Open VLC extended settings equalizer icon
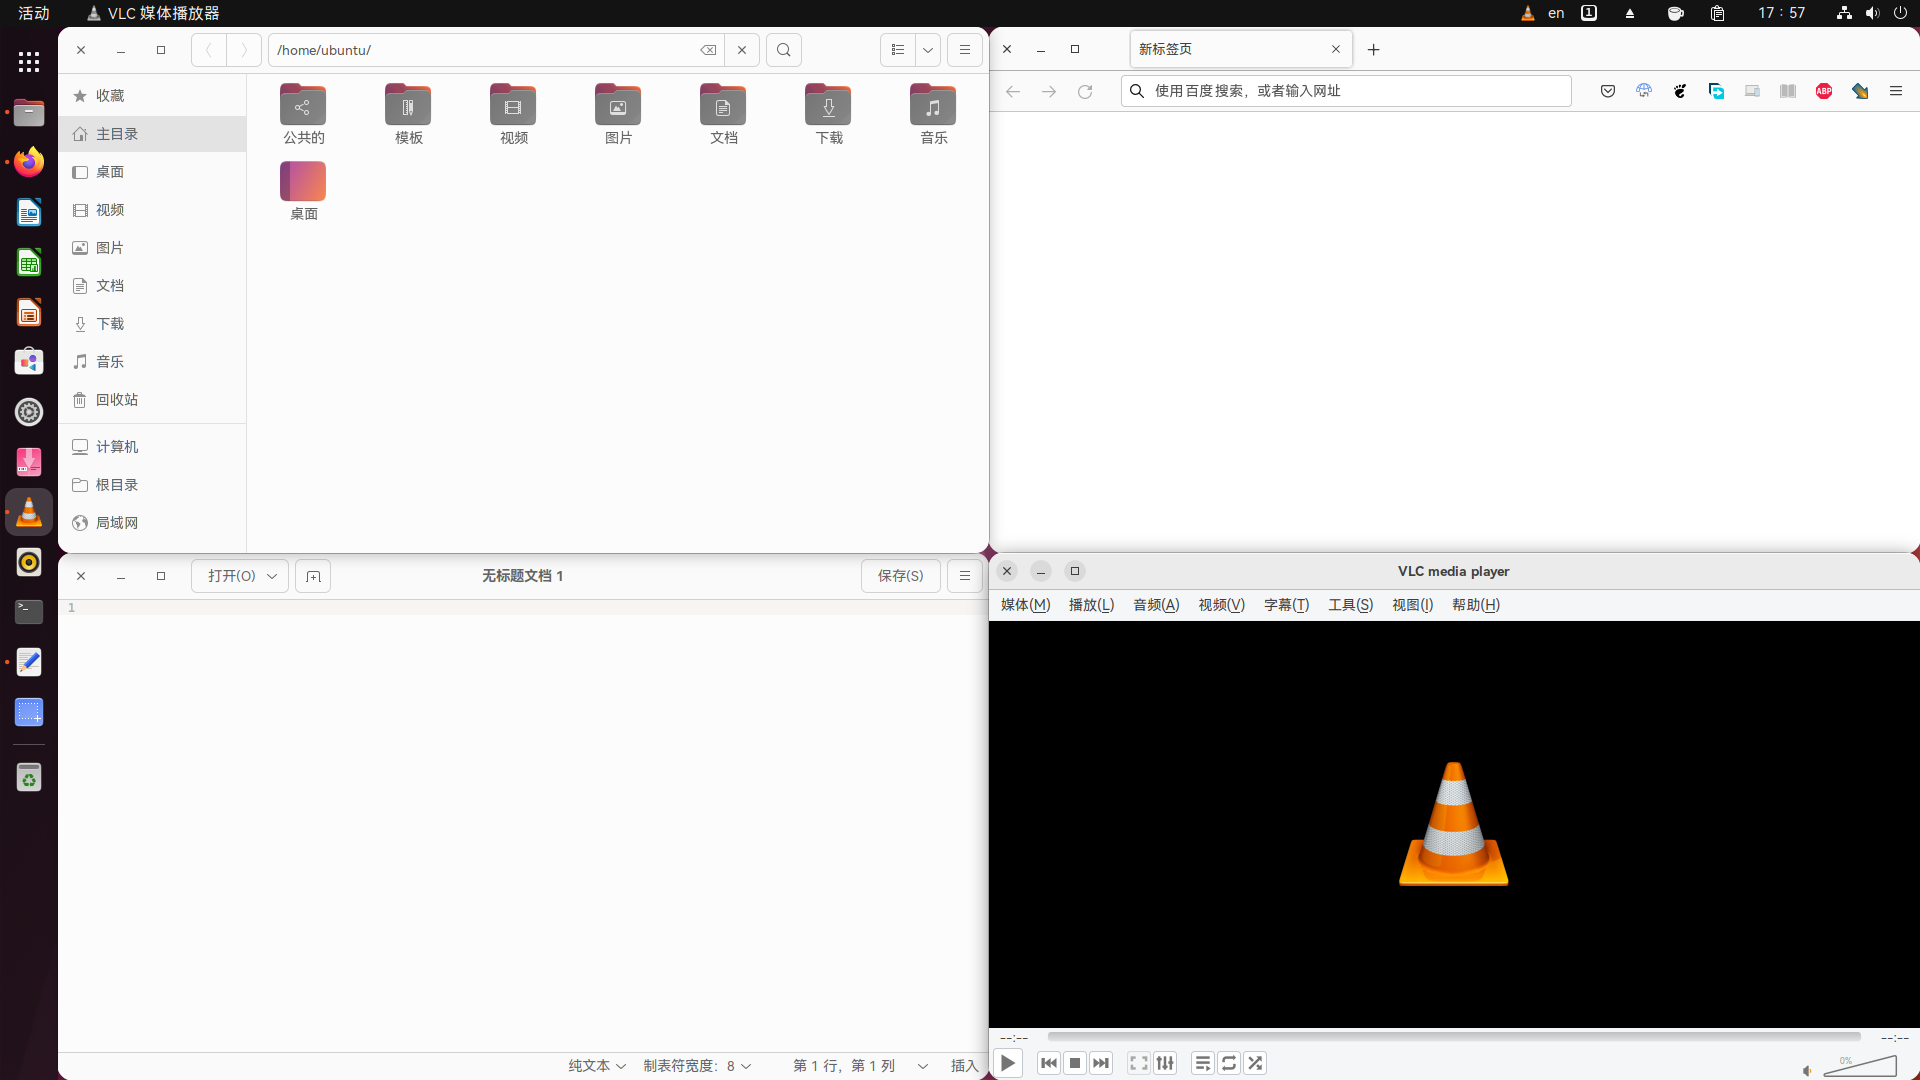Viewport: 1920px width, 1080px height. [1165, 1063]
